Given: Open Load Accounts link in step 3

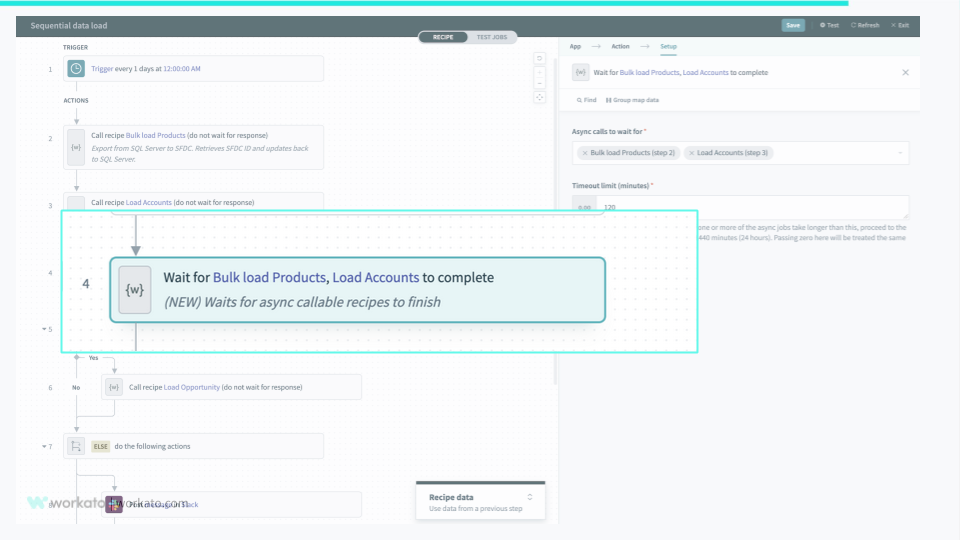Looking at the screenshot, I should [x=149, y=202].
